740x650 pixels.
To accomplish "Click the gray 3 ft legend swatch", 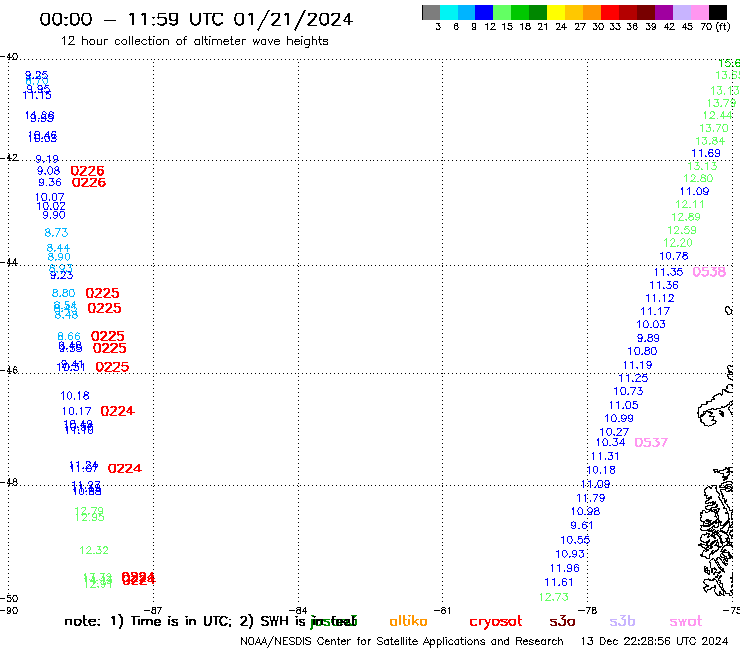I will tap(431, 12).
